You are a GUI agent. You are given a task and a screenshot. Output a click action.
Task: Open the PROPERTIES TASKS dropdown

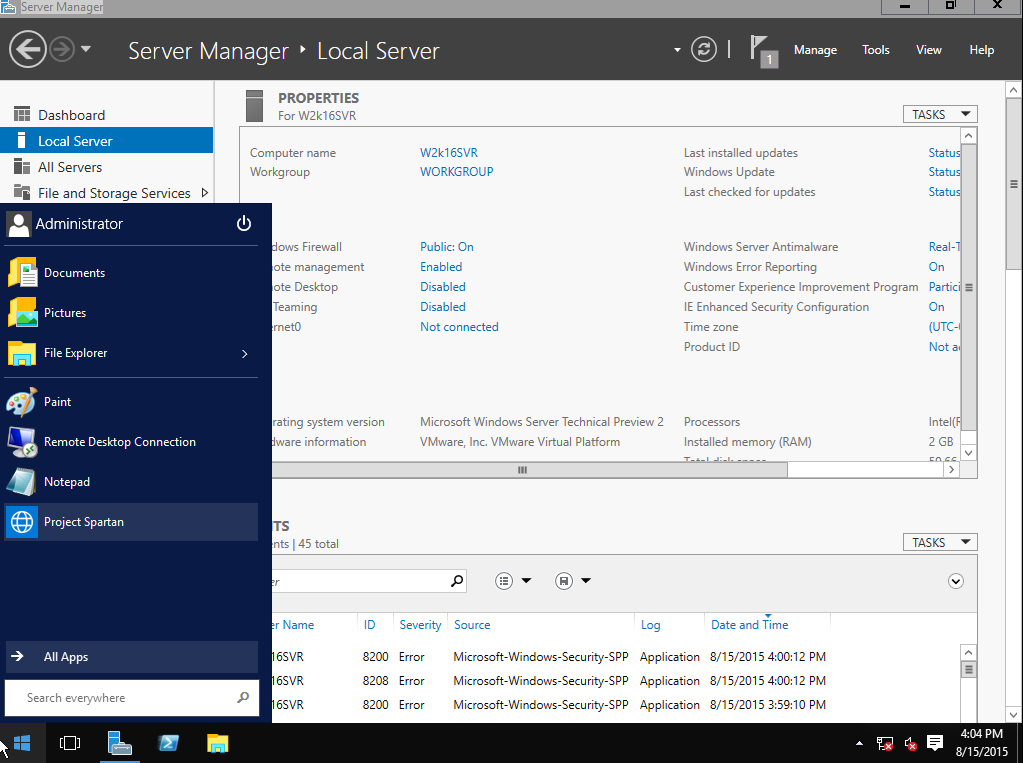(x=938, y=113)
